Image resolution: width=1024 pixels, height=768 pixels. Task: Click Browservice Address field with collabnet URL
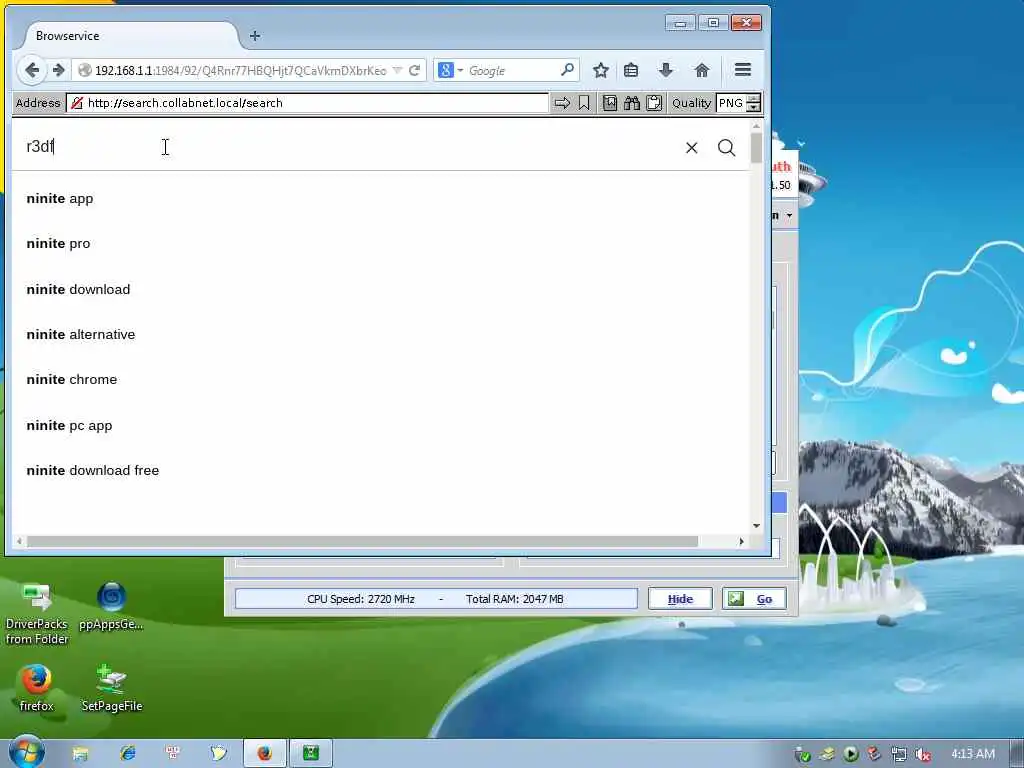pyautogui.click(x=307, y=103)
